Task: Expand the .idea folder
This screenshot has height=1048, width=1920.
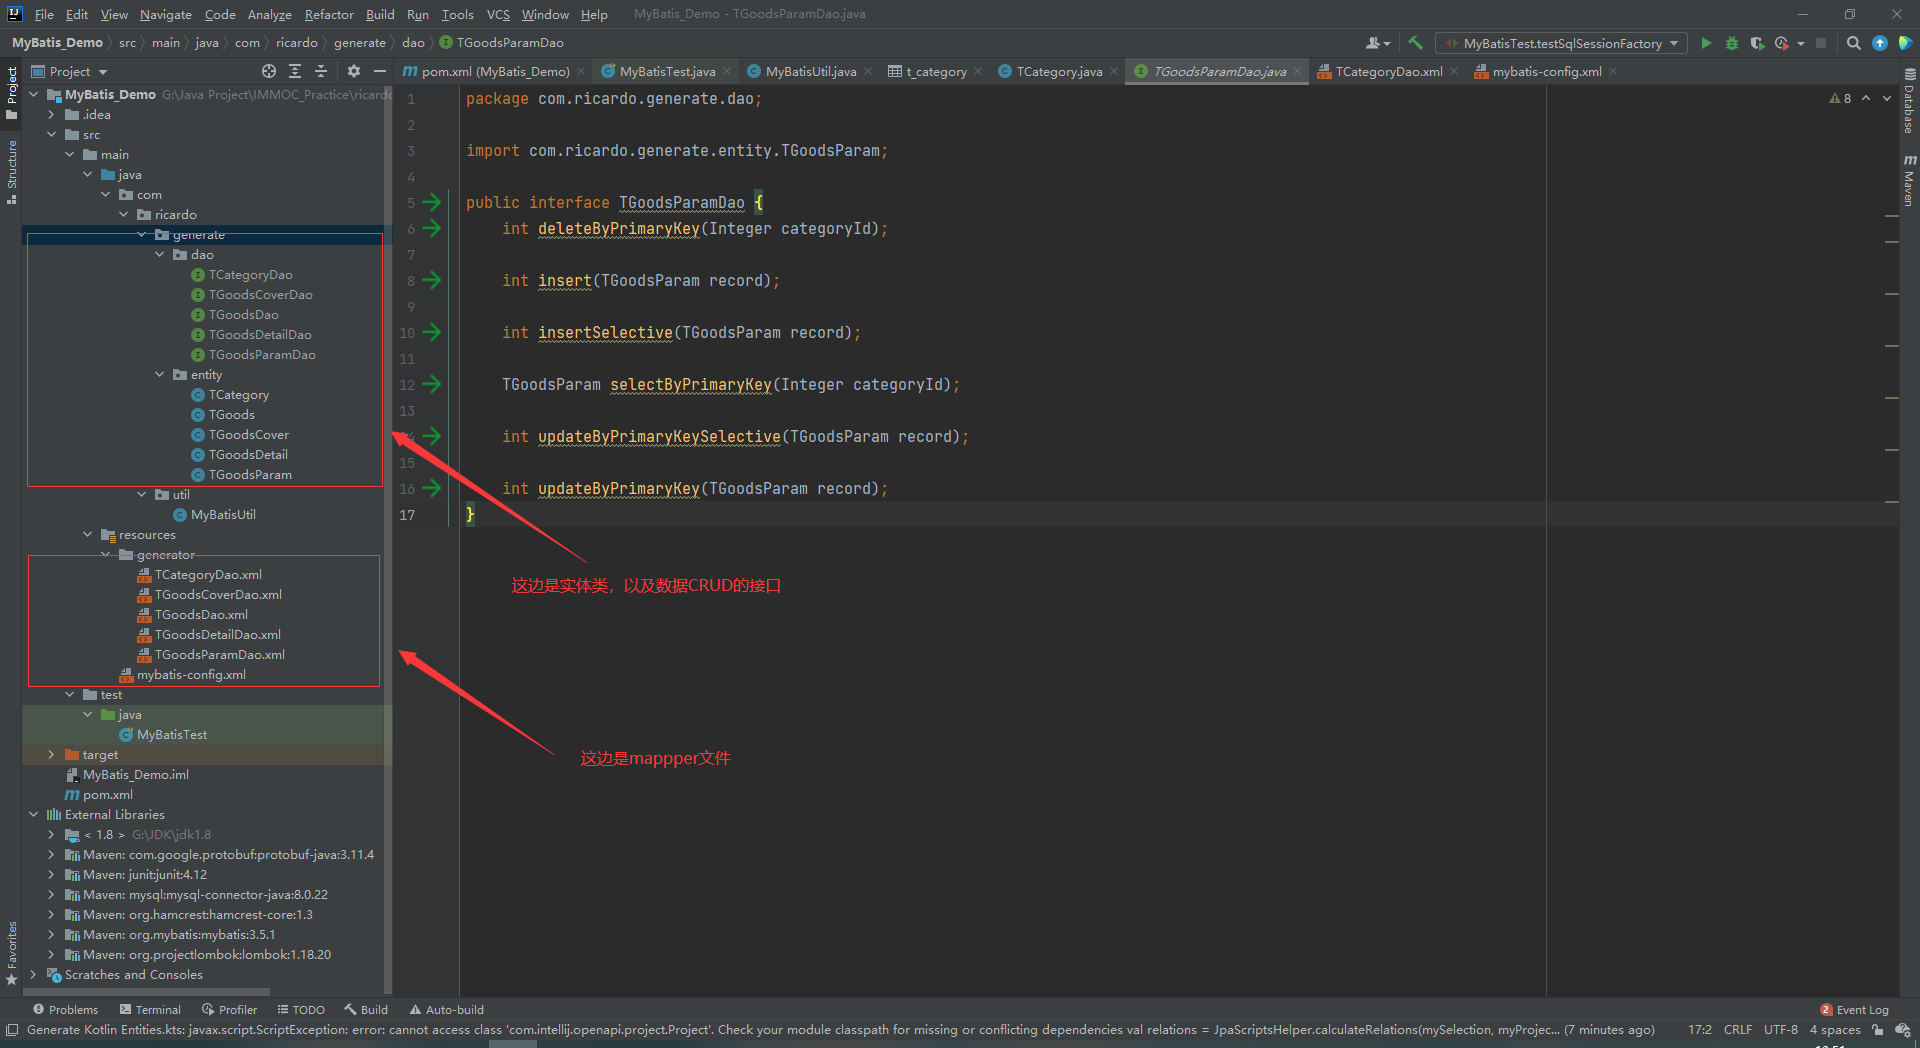Action: (52, 115)
